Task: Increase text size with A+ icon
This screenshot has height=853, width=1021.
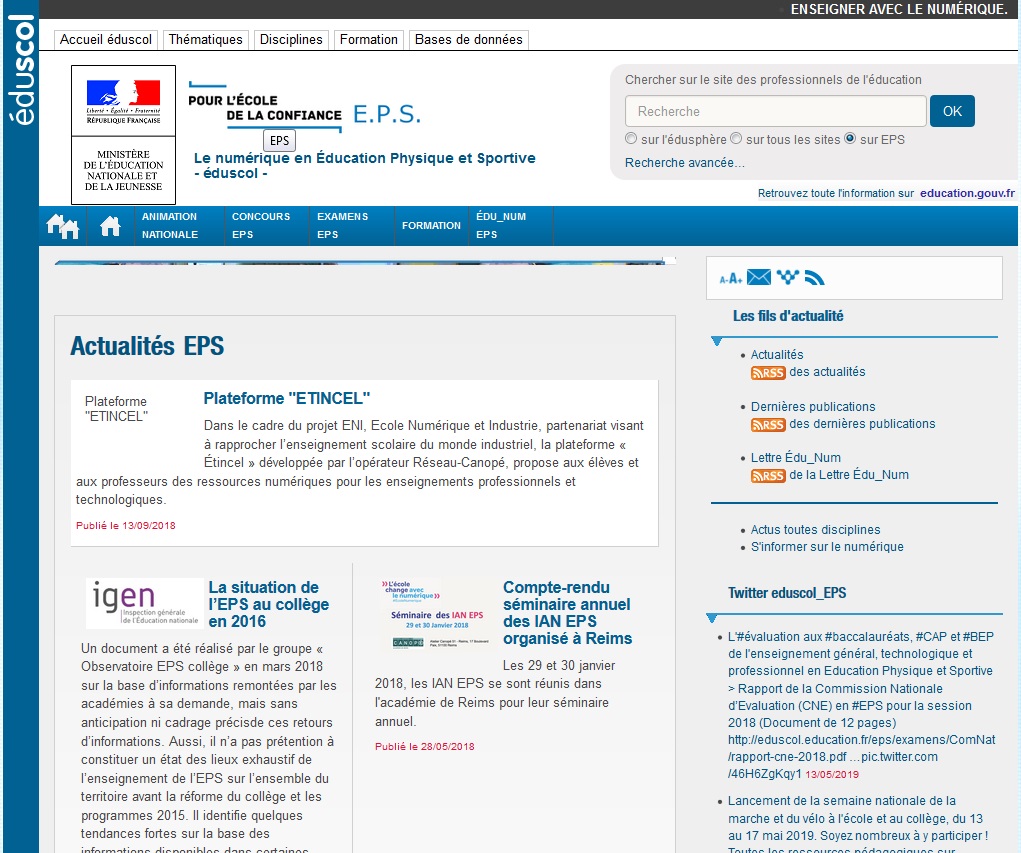Action: pyautogui.click(x=736, y=279)
